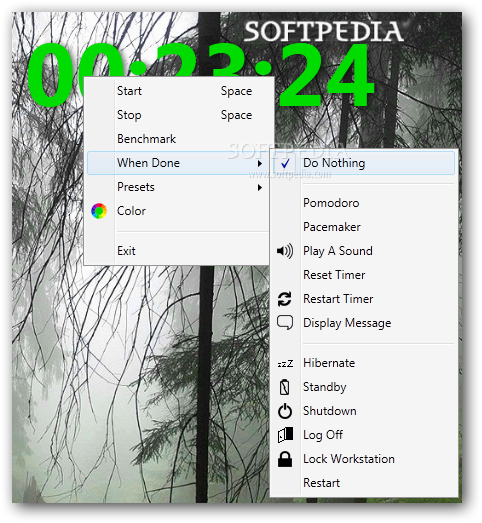
Task: Expand the When Done submenu arrow
Action: (260, 163)
